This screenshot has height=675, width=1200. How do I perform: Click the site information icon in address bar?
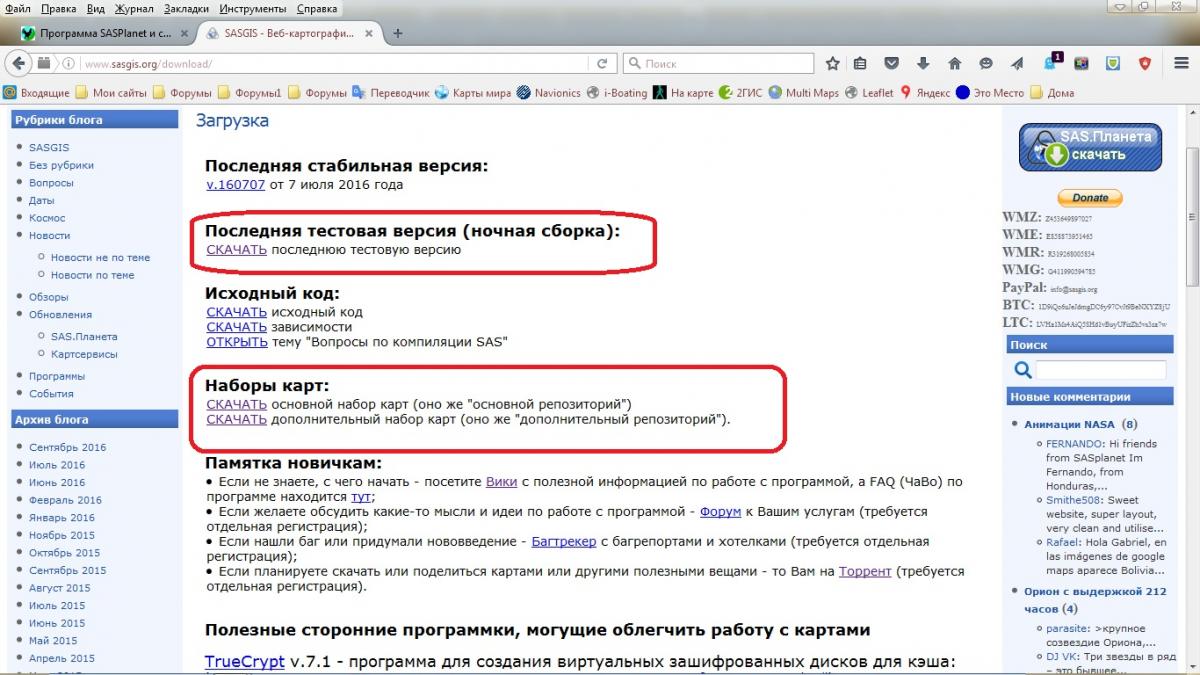click(x=69, y=63)
